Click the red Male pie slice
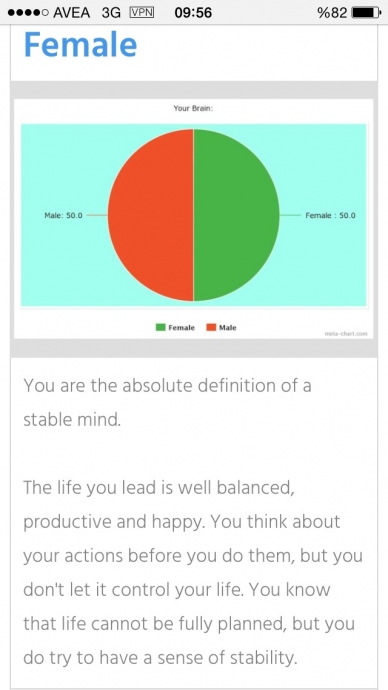Screen dimensions: 388x690 150,215
